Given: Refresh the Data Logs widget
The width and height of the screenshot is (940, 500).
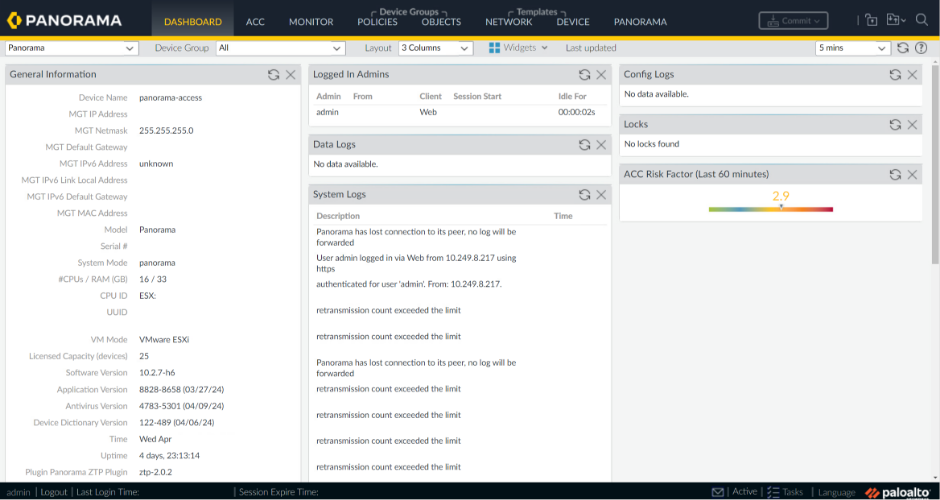Looking at the screenshot, I should click(x=585, y=144).
